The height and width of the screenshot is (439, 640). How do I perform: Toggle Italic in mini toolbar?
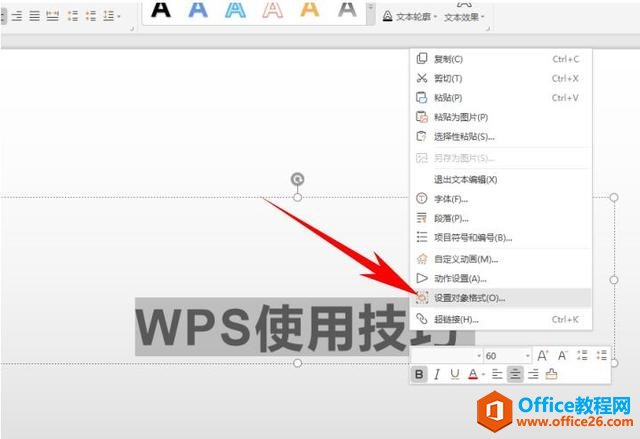pyautogui.click(x=437, y=374)
